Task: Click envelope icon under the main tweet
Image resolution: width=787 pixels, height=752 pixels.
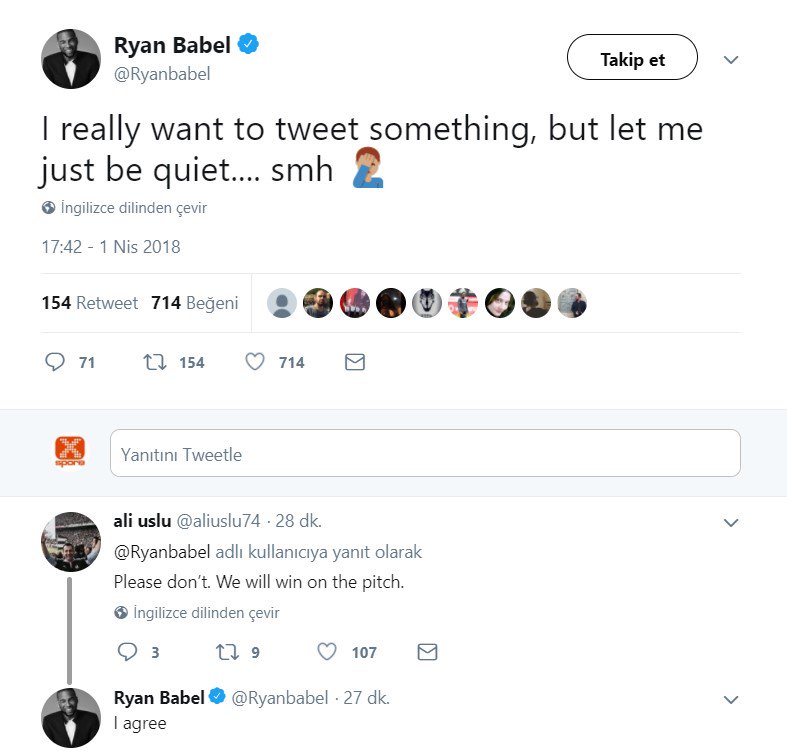Action: 354,362
